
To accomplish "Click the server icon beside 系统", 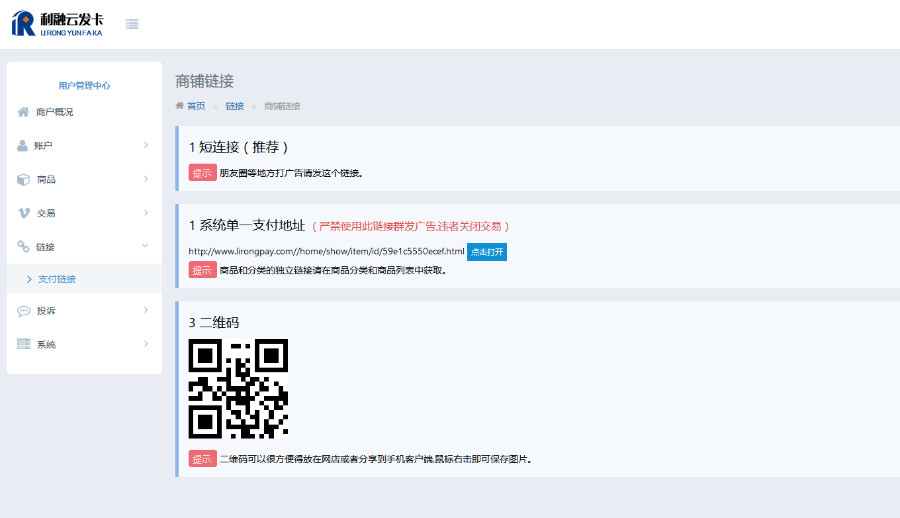I will point(24,344).
